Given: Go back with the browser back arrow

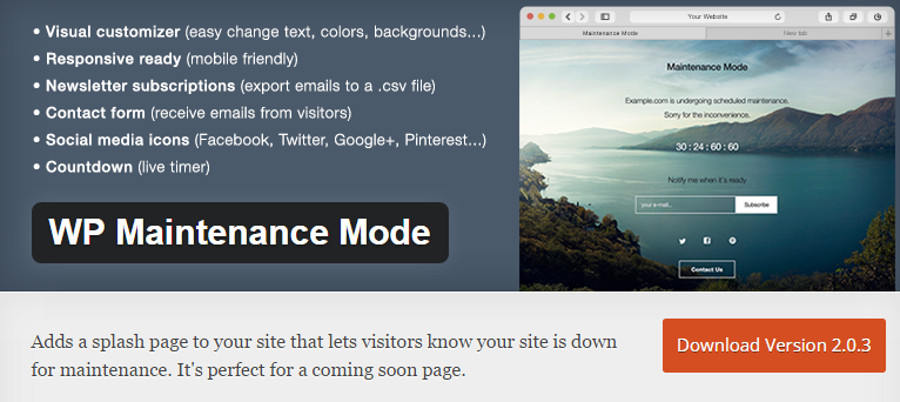Looking at the screenshot, I should 568,17.
